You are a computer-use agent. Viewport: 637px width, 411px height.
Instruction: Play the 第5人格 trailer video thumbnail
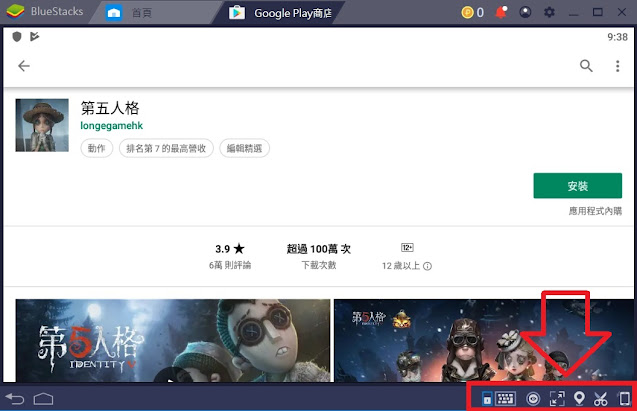173,340
